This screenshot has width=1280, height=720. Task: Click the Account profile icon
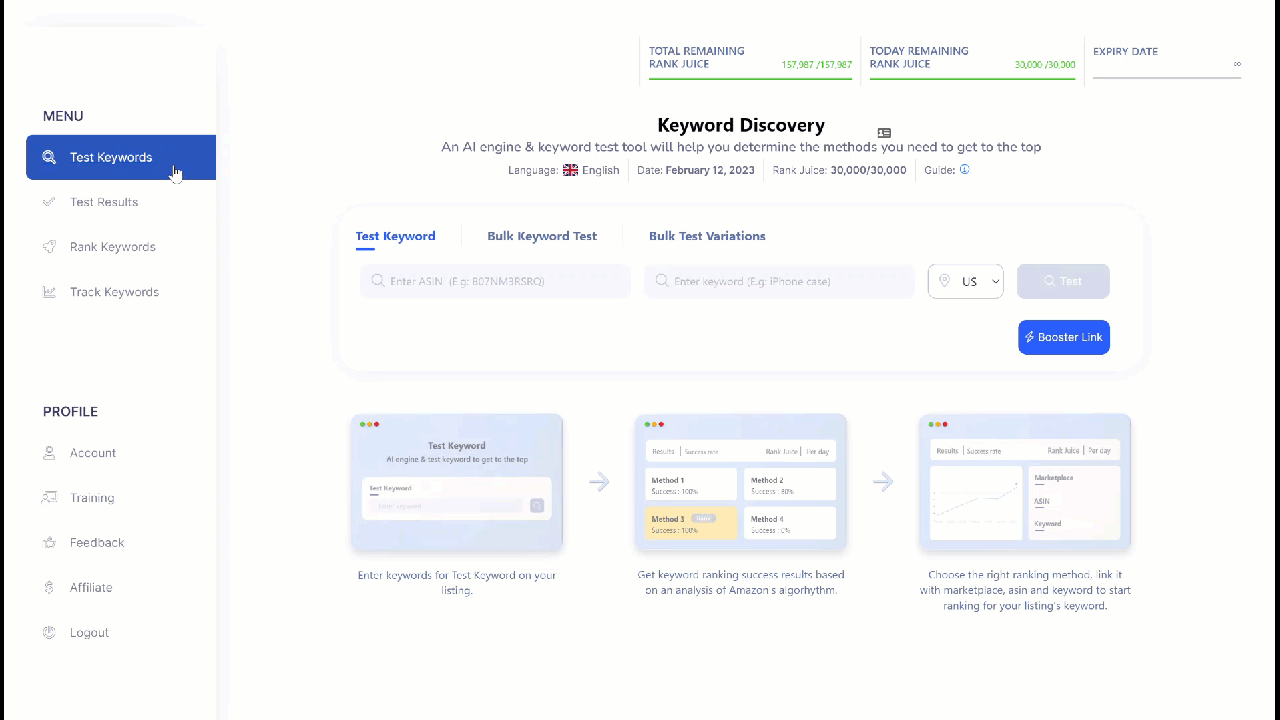tap(49, 453)
